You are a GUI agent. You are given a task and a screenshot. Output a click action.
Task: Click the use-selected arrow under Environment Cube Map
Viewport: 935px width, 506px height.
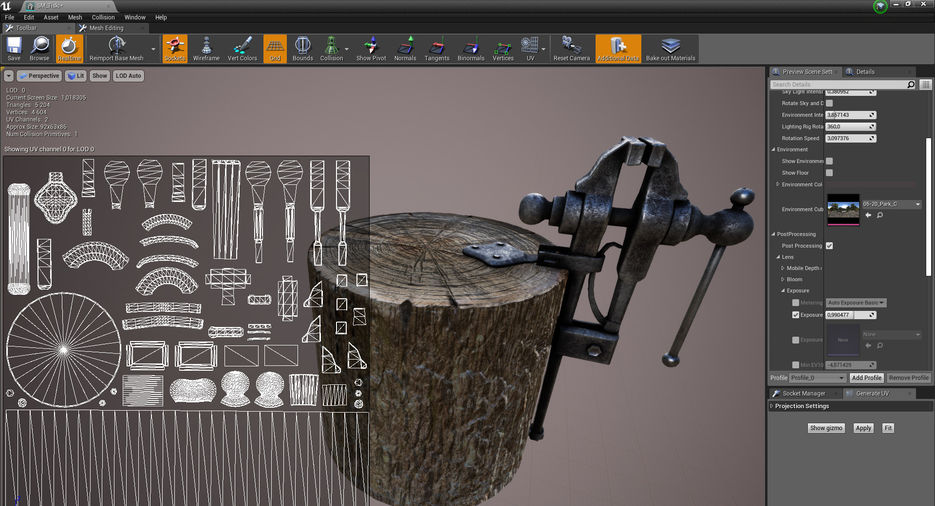click(x=868, y=215)
